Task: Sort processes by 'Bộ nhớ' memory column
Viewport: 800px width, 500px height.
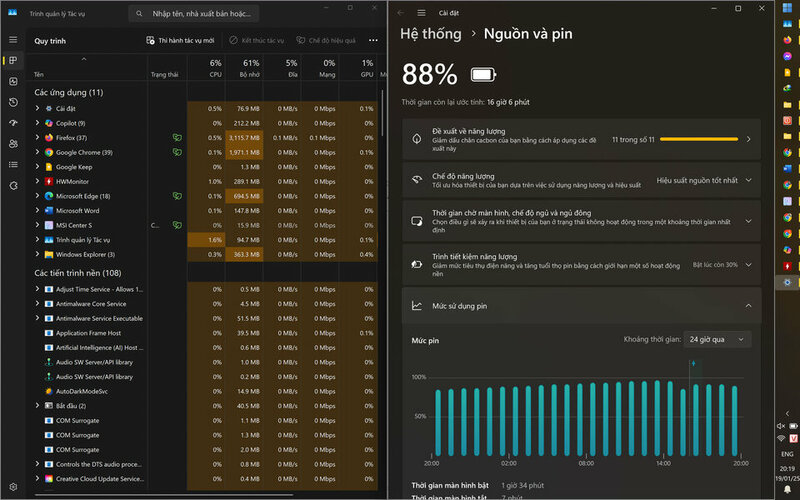Action: [250, 68]
